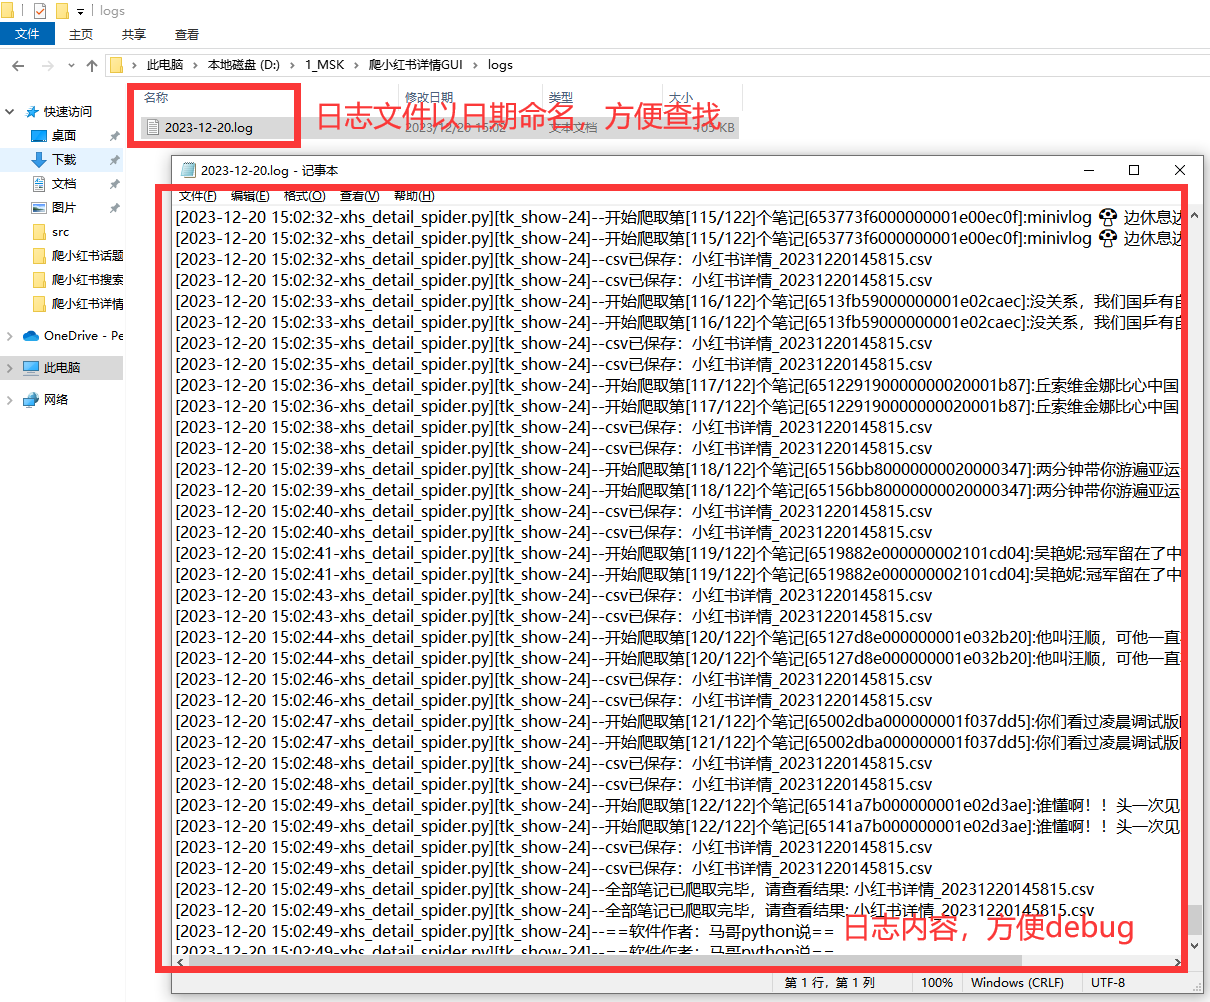Open the 爬小红书话题 folder
Viewport: 1210px width, 1002px height.
pos(87,256)
